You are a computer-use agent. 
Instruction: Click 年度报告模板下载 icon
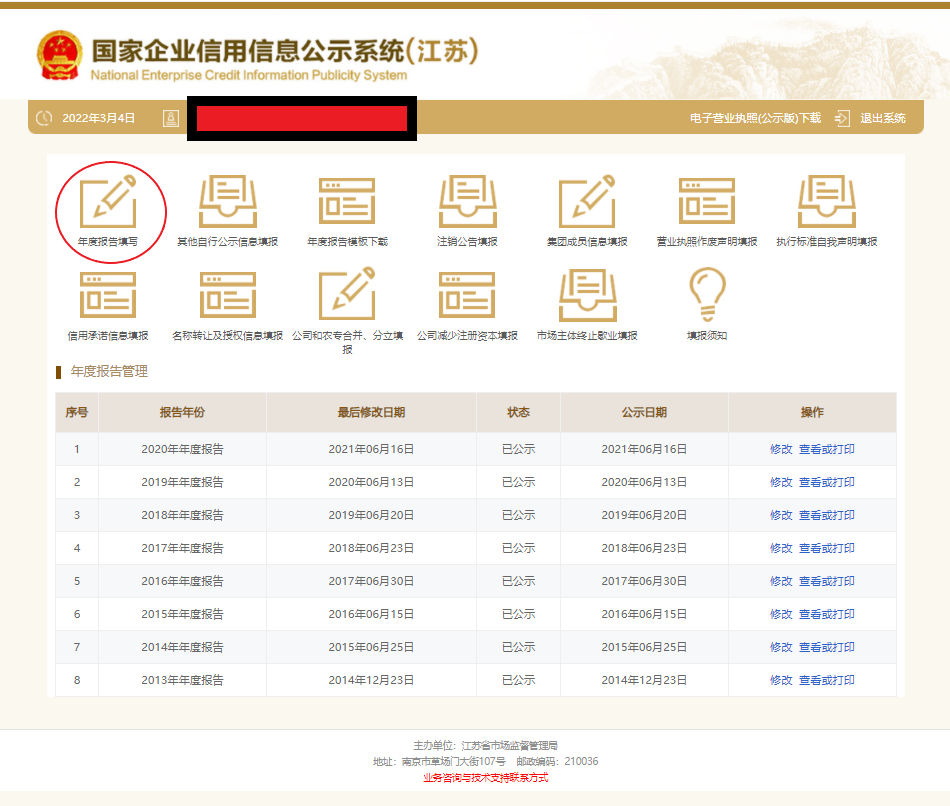click(x=347, y=201)
